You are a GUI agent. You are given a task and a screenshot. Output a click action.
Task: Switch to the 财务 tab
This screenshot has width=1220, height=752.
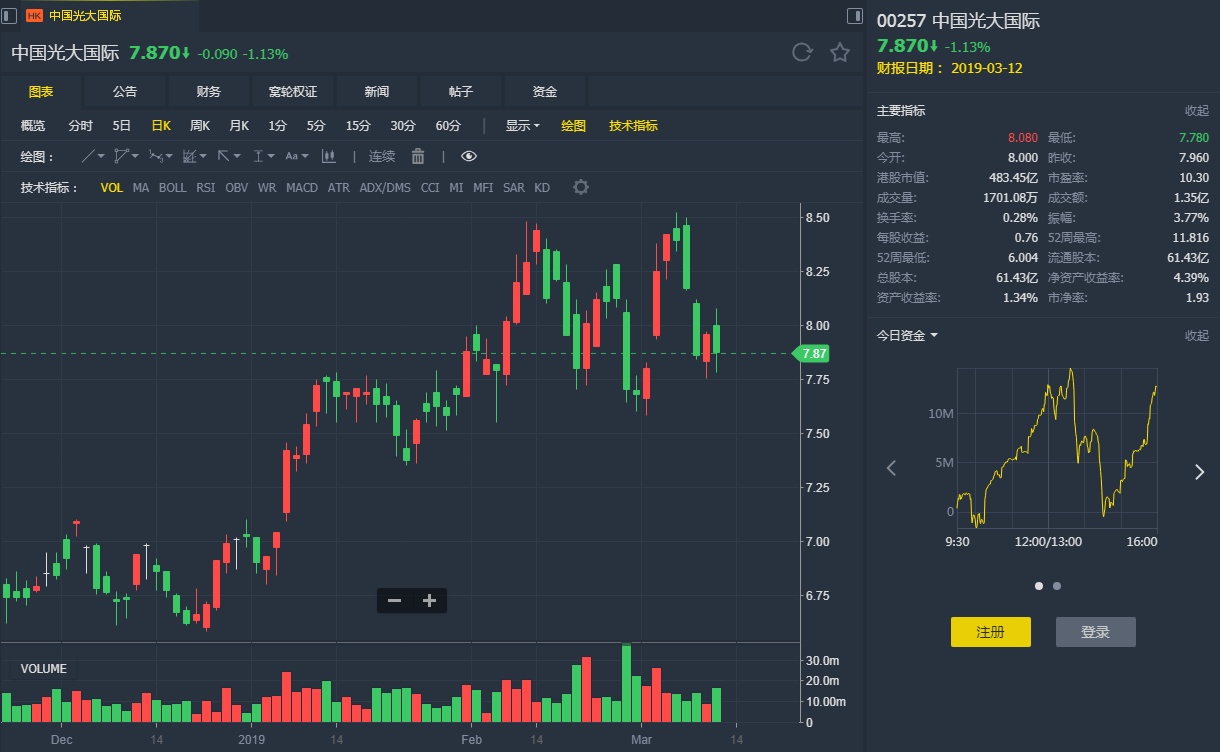tap(209, 92)
